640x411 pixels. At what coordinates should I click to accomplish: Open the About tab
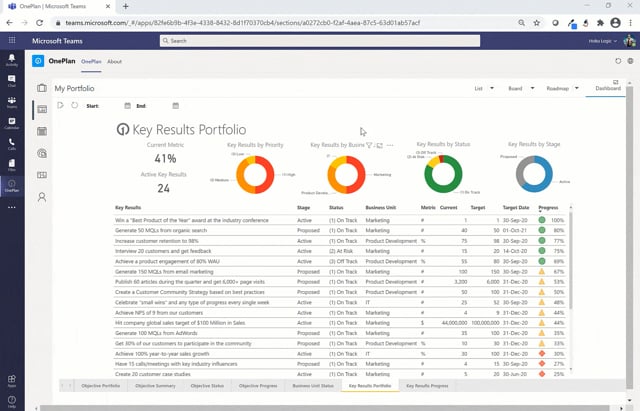[114, 62]
